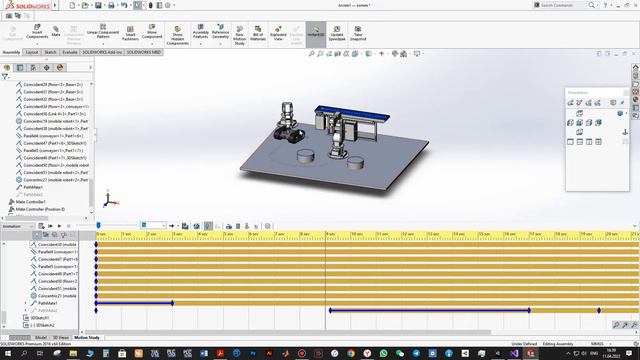Screen dimensions: 640x360
Task: Switch to the Assembly ribbon tab
Action: 11,52
